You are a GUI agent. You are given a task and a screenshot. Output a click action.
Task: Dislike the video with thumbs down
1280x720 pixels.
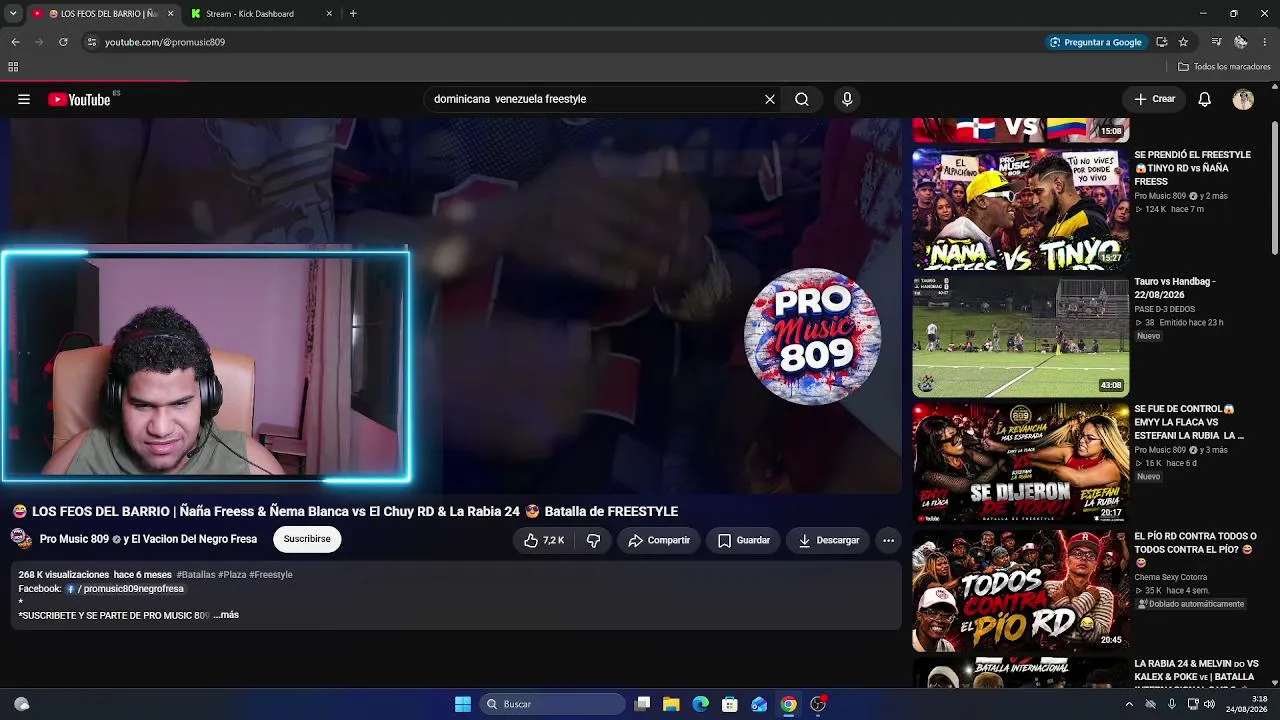593,540
